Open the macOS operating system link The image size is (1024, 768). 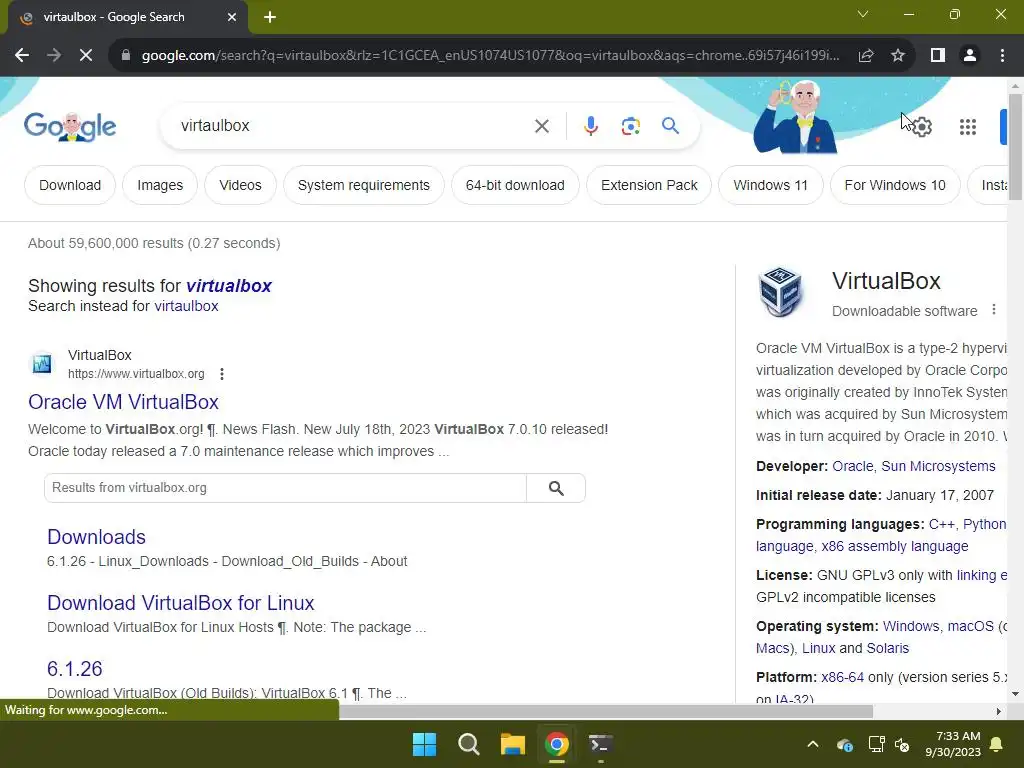(x=970, y=626)
